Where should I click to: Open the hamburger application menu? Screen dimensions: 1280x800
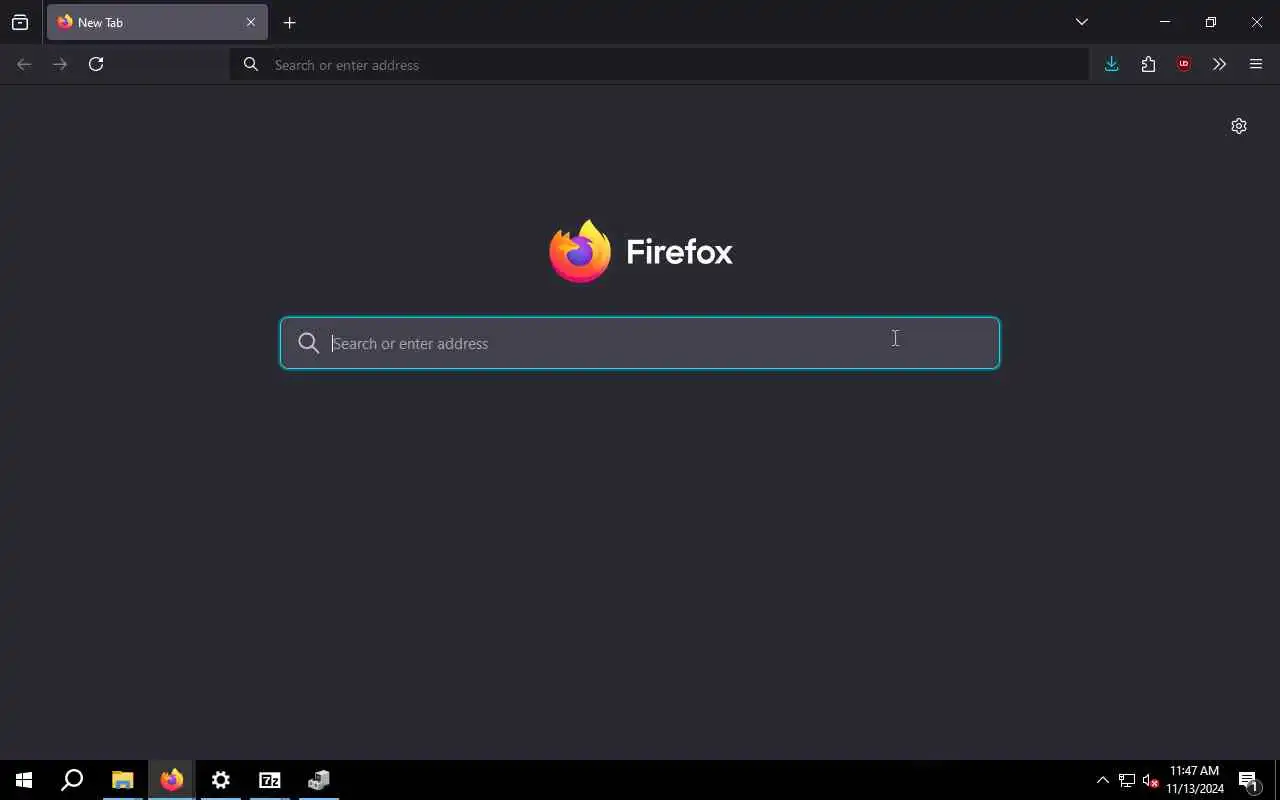[1256, 64]
